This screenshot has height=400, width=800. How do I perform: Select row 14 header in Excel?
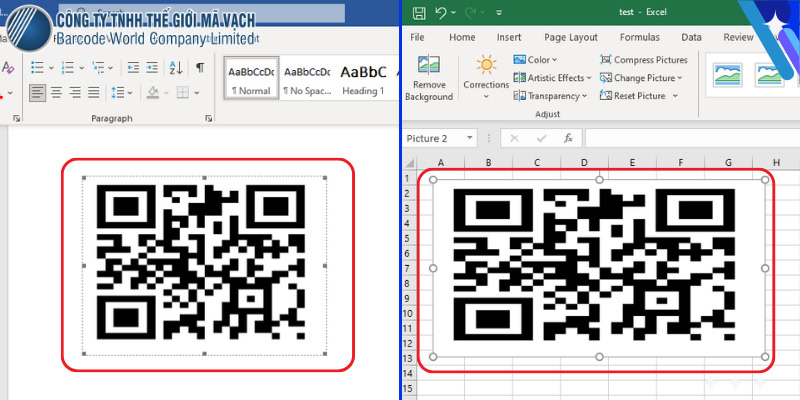pyautogui.click(x=410, y=373)
